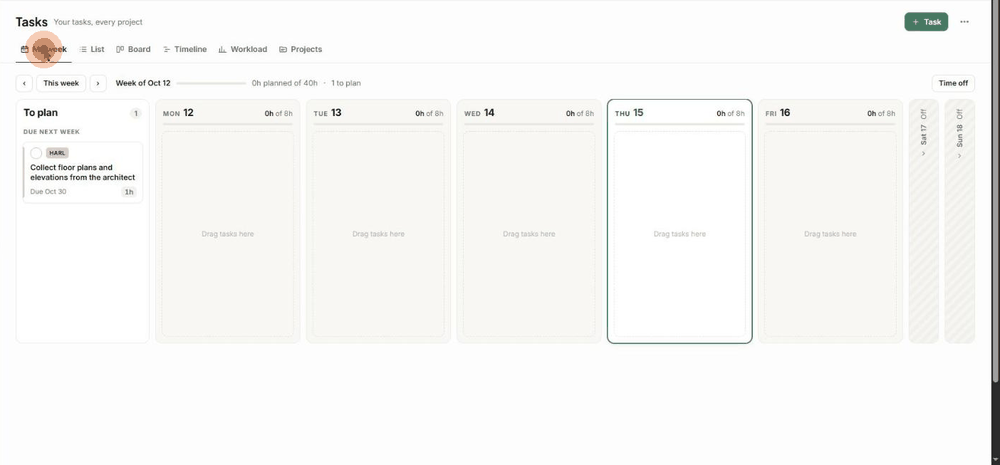Click the Due Oct 30 date
Viewport: 1000px width, 465px height.
coord(48,191)
